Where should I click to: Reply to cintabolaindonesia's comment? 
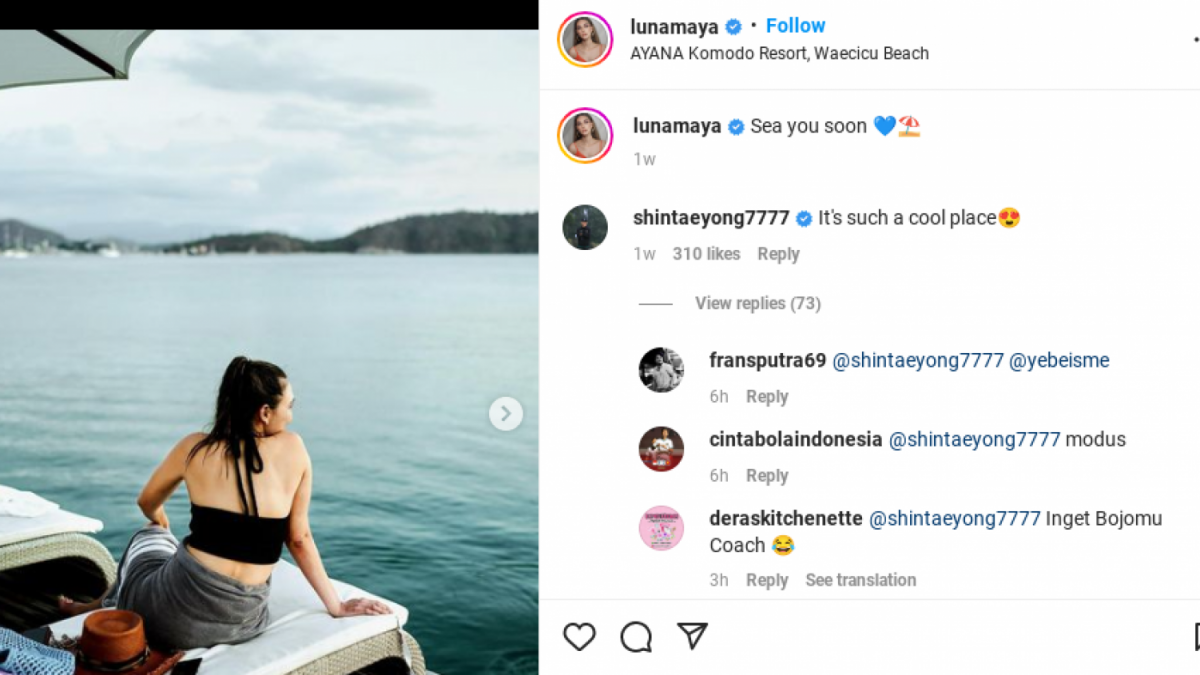(767, 475)
